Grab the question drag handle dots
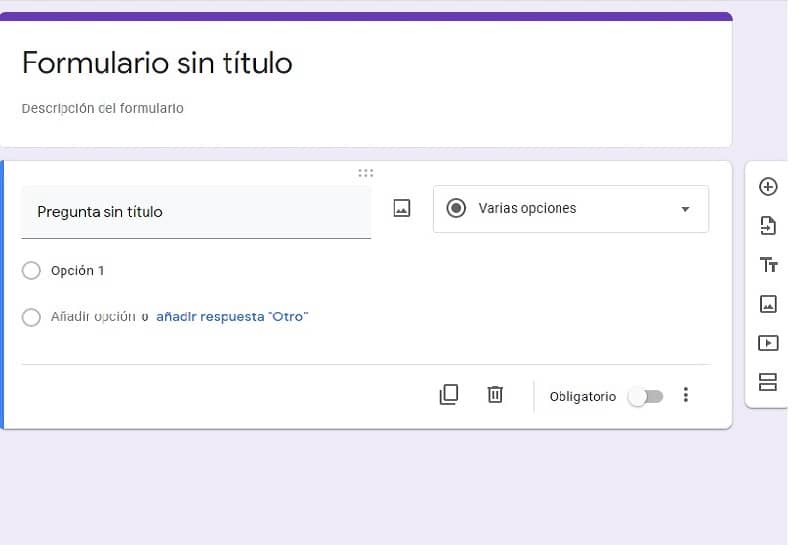 click(x=365, y=173)
